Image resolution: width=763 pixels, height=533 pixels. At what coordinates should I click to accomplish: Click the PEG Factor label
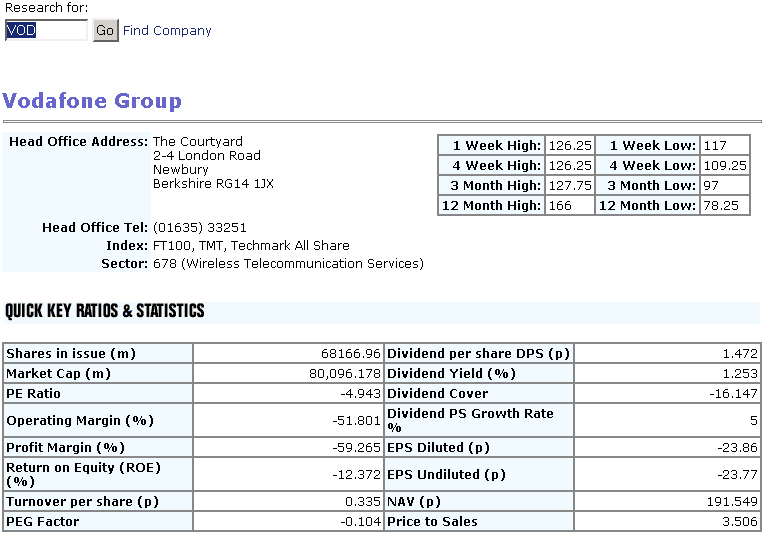tap(43, 522)
